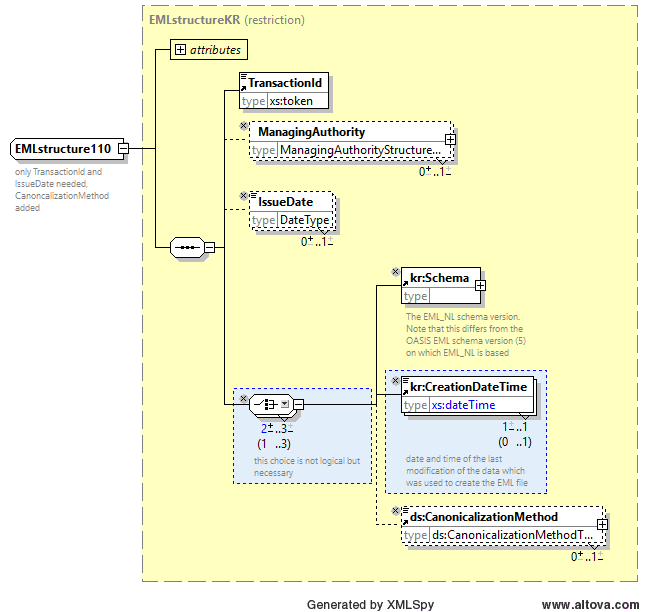648x612 pixels.
Task: Click the (0..1) base occurrence under kr:CreationDateTime
Action: pos(515,442)
